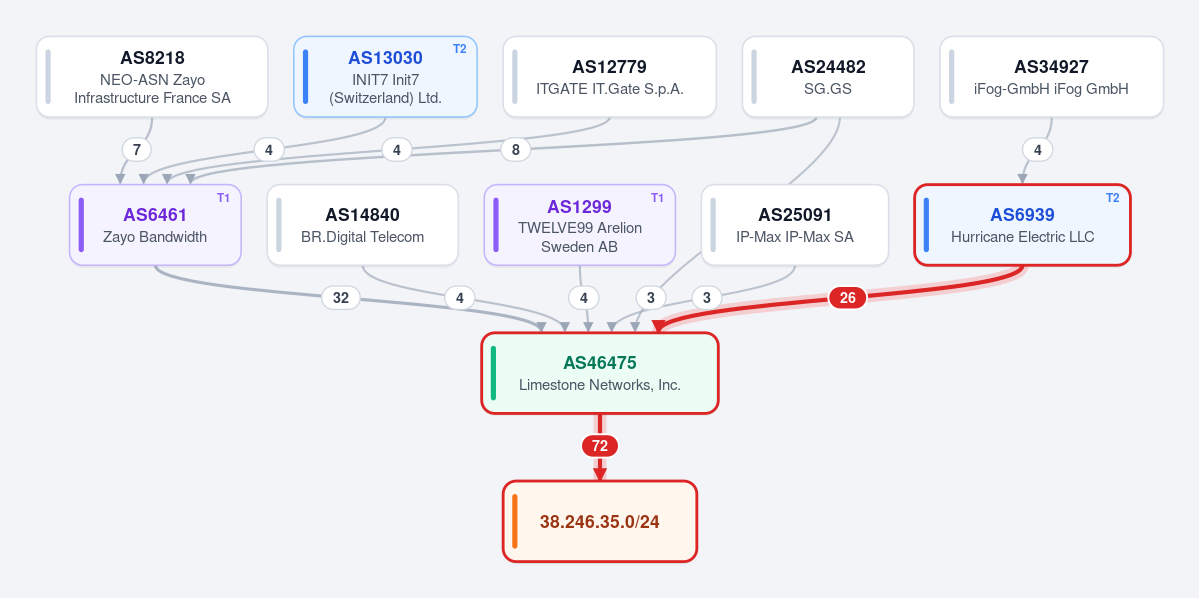Click the 38.246.35.0/24 prefix node
This screenshot has height=598, width=1199.
600,522
